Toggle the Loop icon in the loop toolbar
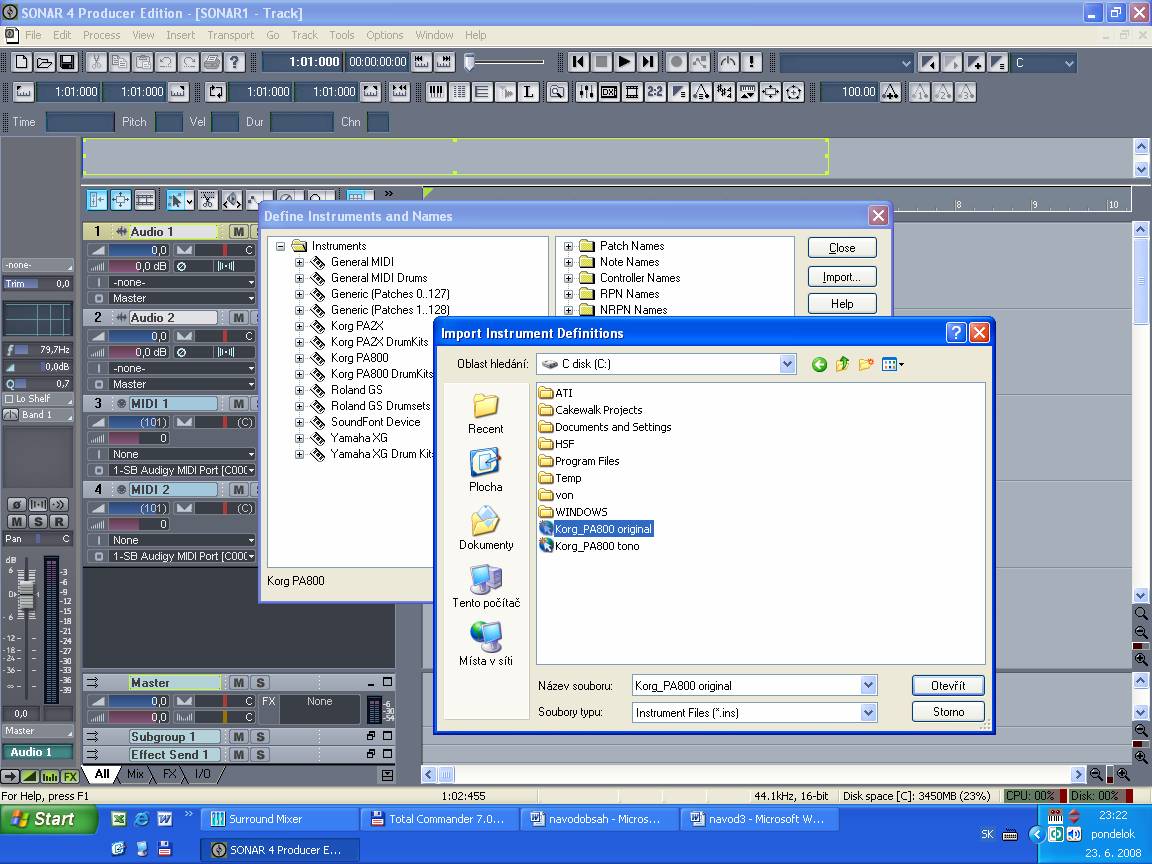The width and height of the screenshot is (1152, 864). coord(215,92)
